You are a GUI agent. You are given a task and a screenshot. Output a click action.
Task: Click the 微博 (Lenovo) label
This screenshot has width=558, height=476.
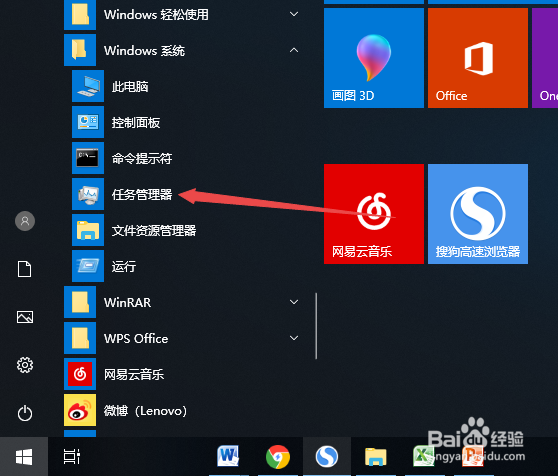click(145, 411)
